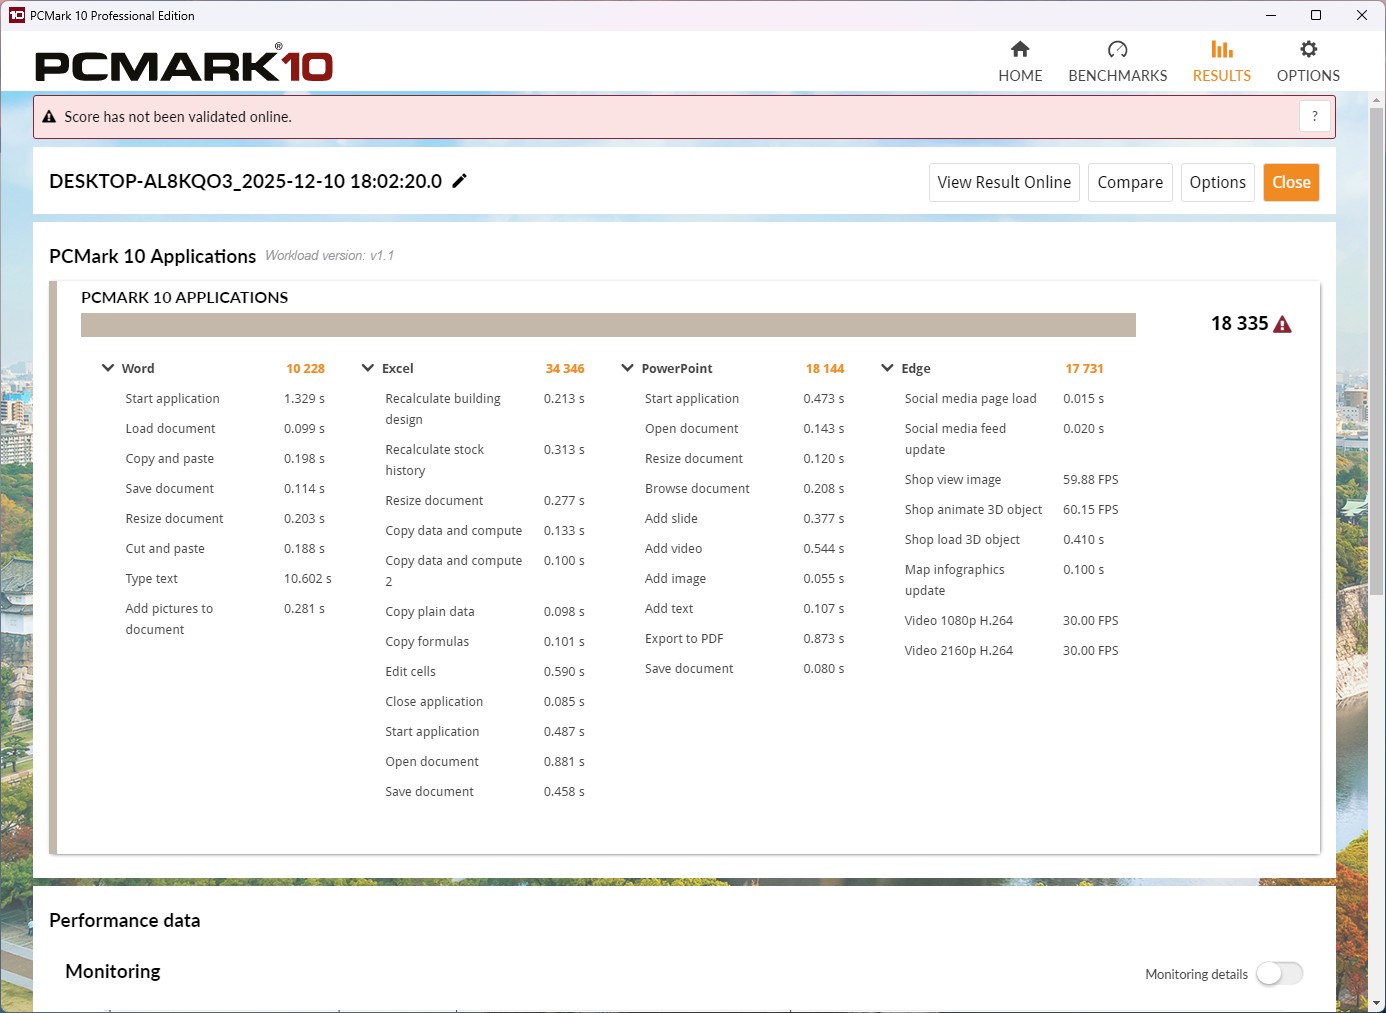
Task: Click the Results bar chart icon
Action: tap(1221, 49)
